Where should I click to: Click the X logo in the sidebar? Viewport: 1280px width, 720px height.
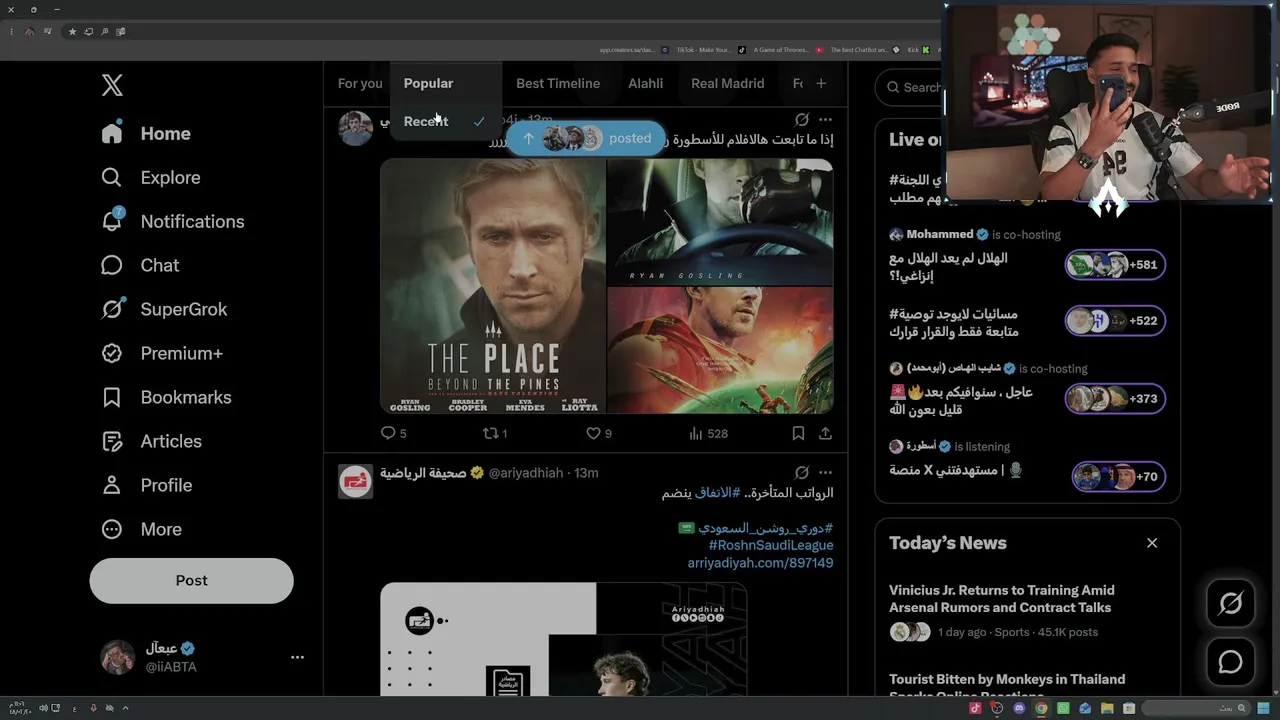coord(112,85)
